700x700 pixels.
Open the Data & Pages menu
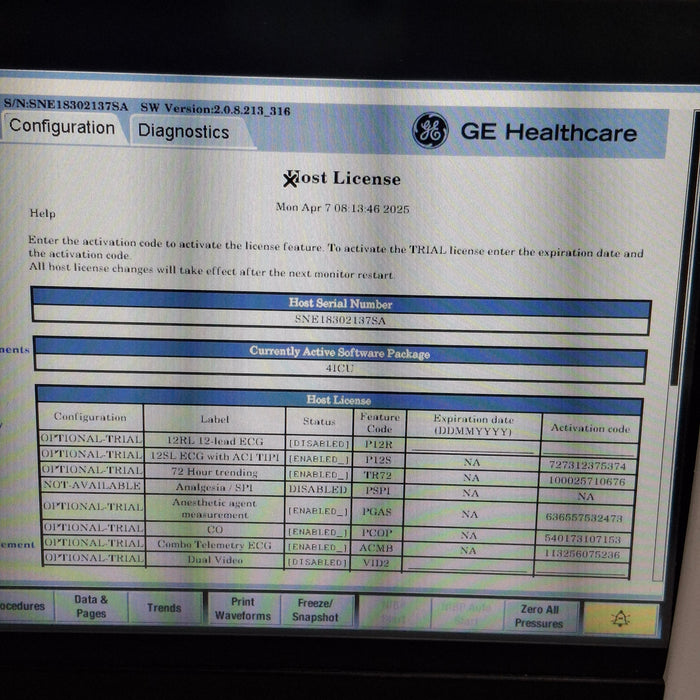(91, 606)
